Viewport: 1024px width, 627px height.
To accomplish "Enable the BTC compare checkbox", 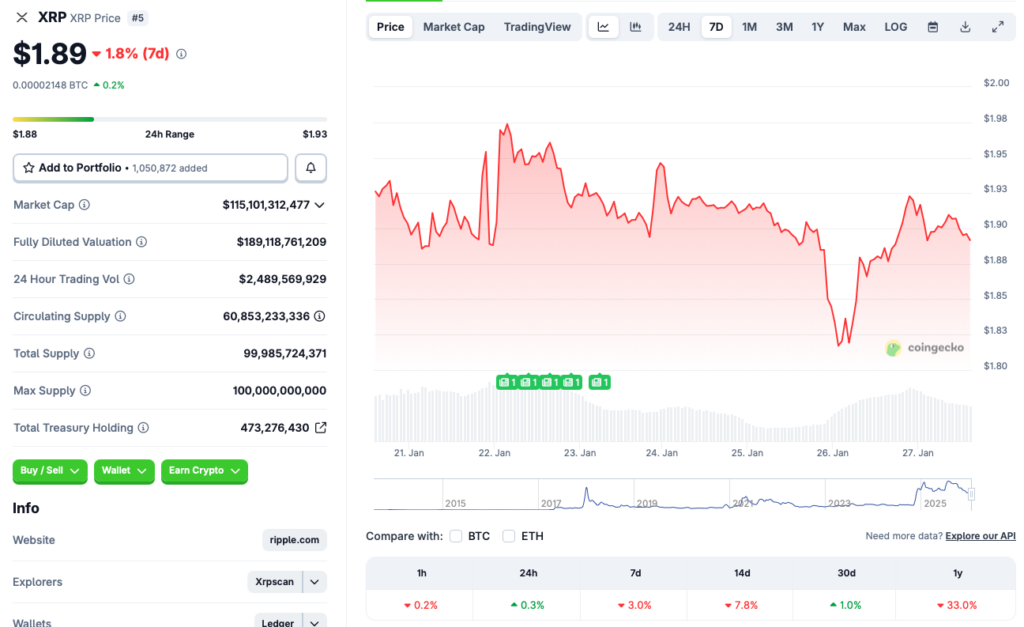I will [x=455, y=536].
